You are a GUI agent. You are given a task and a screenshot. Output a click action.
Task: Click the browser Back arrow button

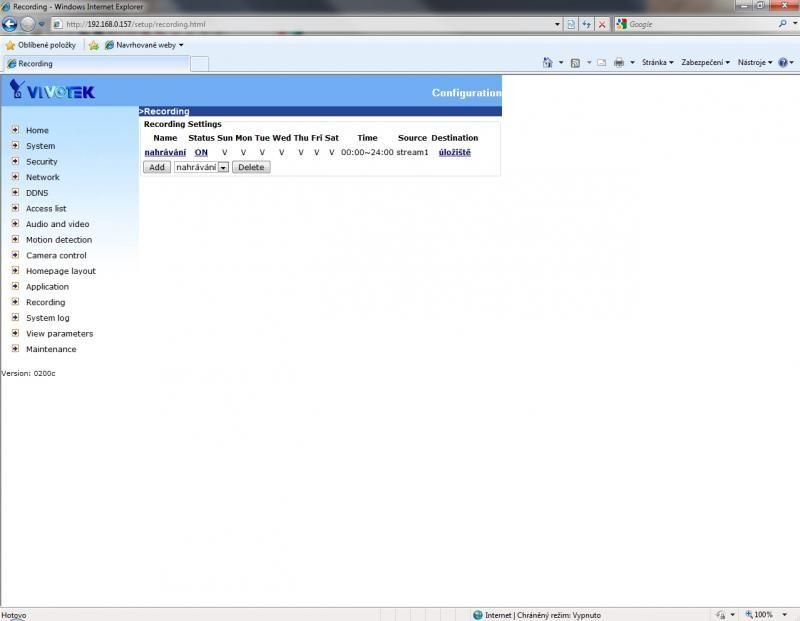click(x=10, y=24)
